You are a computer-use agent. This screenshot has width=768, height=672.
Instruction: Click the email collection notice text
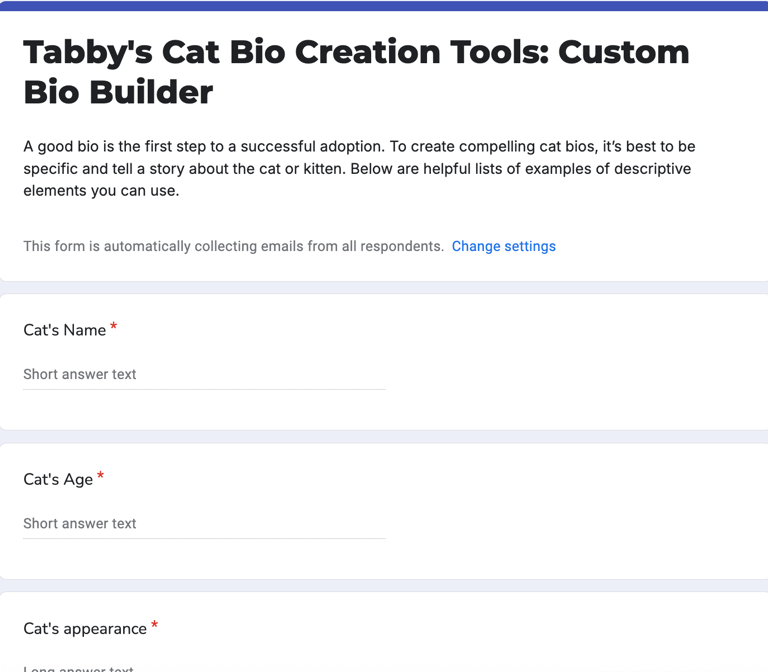(x=233, y=246)
